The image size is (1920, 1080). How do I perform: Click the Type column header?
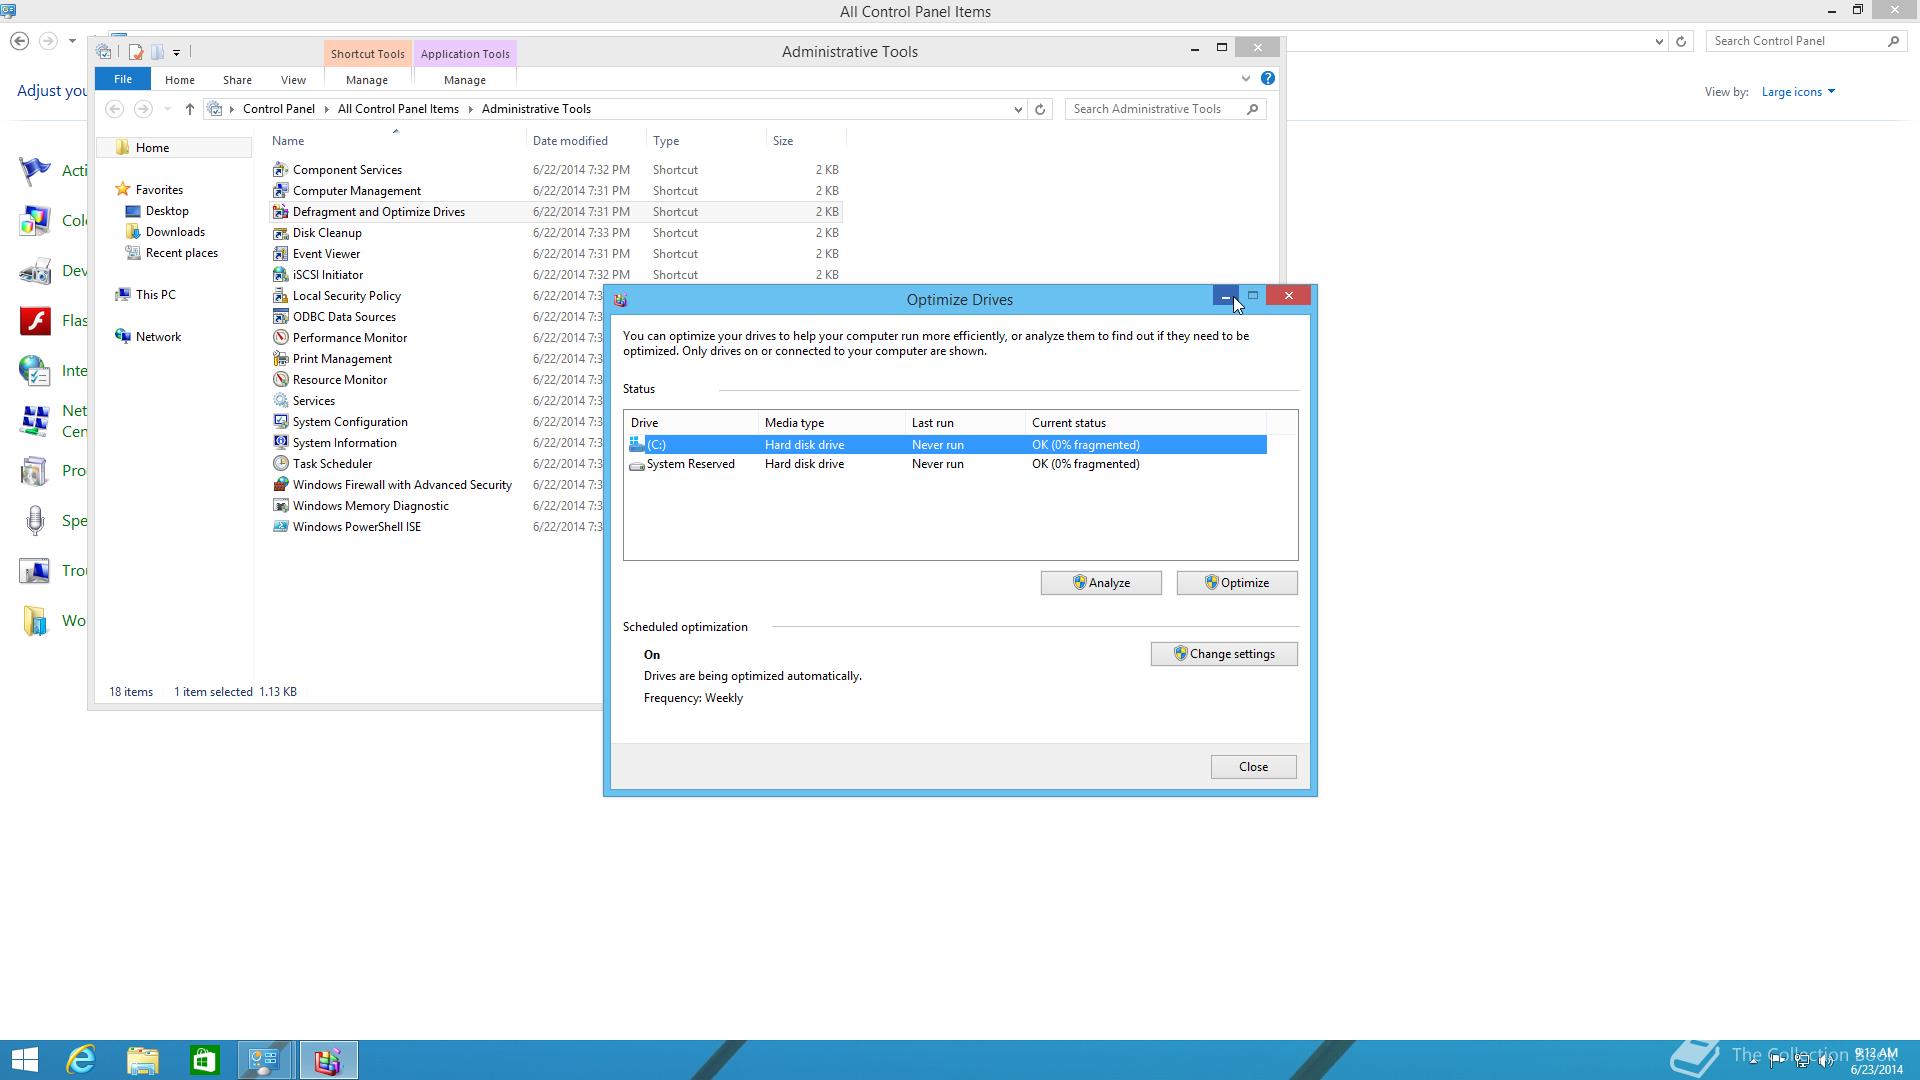[705, 141]
